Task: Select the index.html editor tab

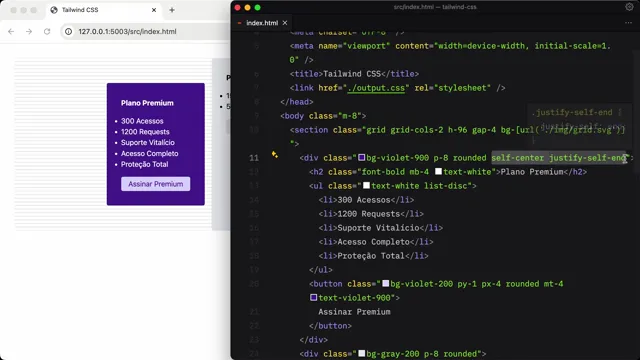Action: 262,23
